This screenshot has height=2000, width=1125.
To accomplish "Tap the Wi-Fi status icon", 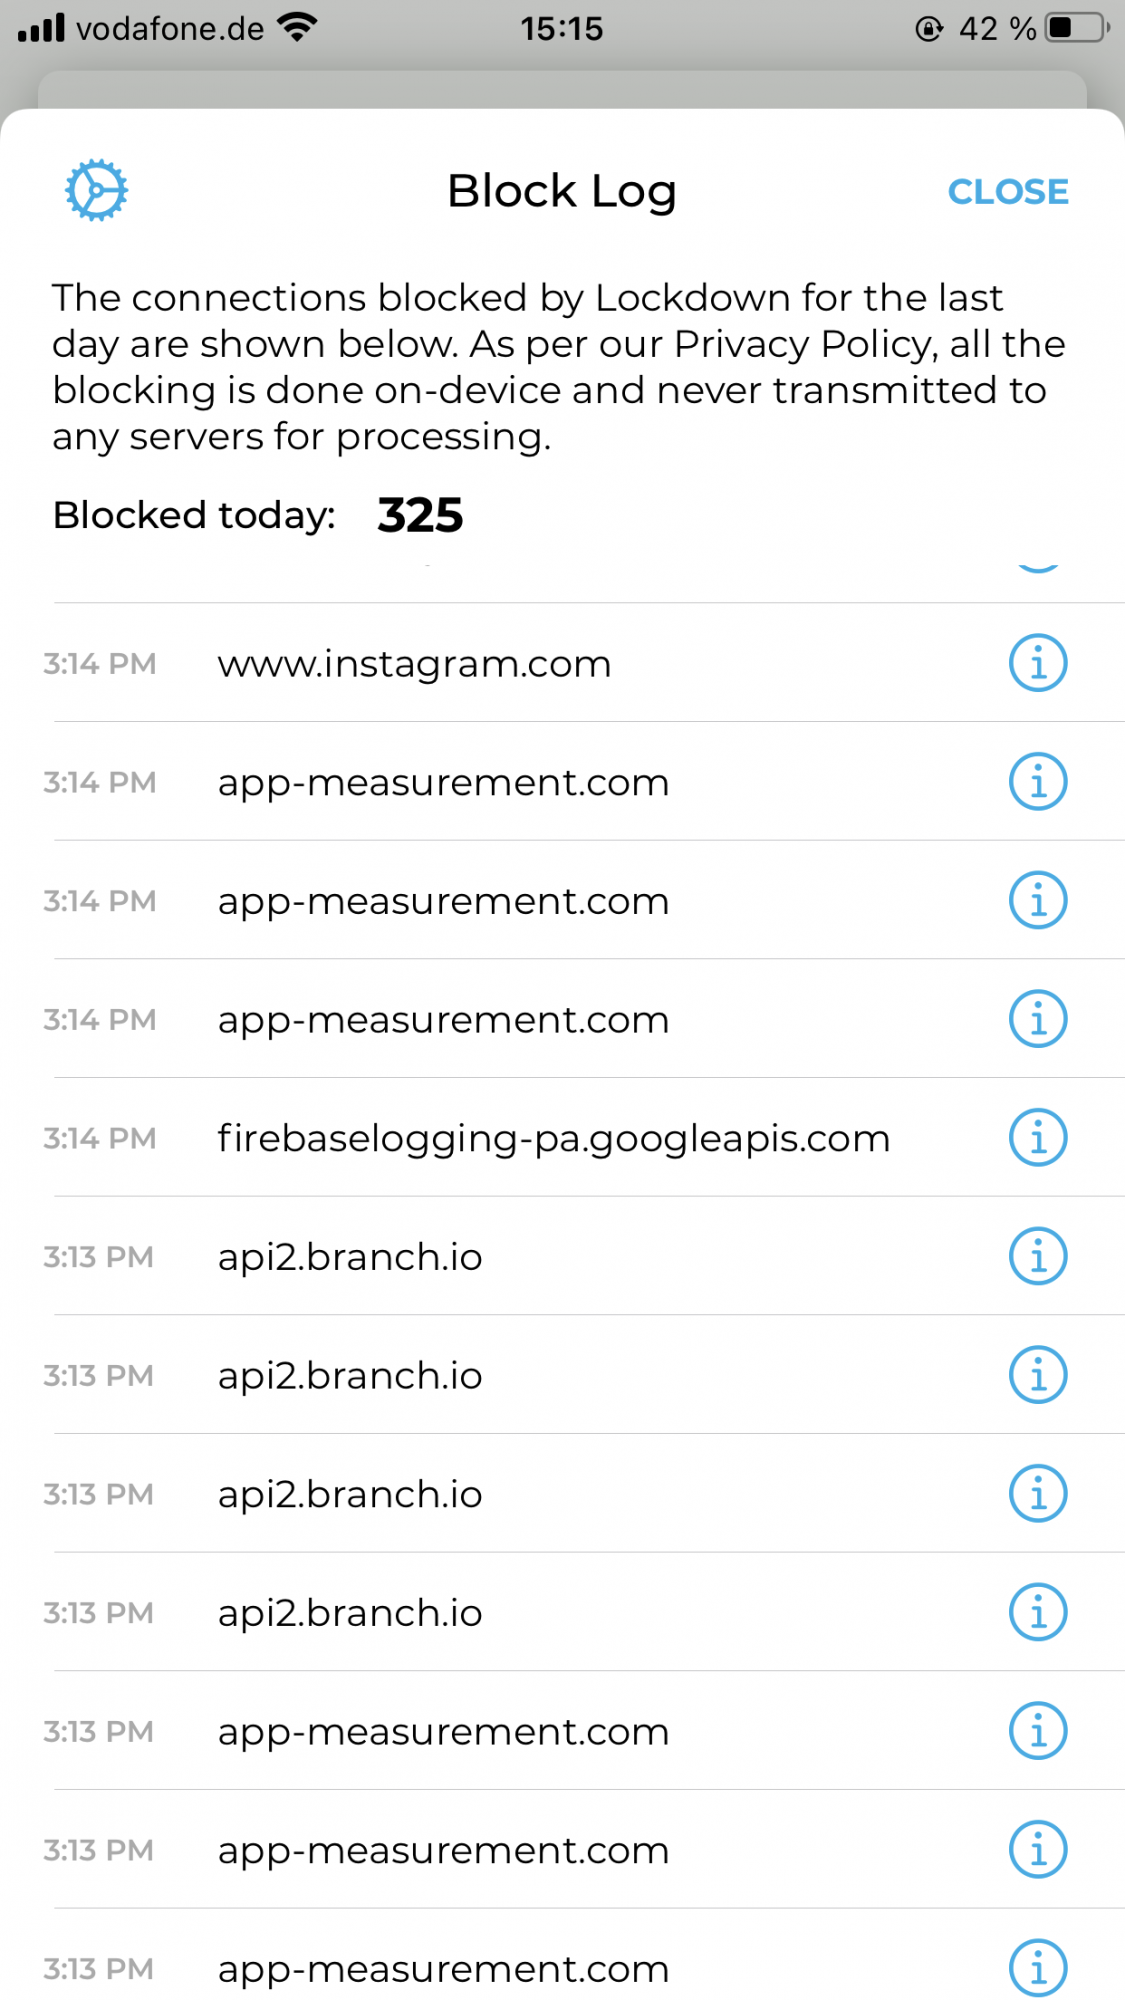I will coord(297,28).
